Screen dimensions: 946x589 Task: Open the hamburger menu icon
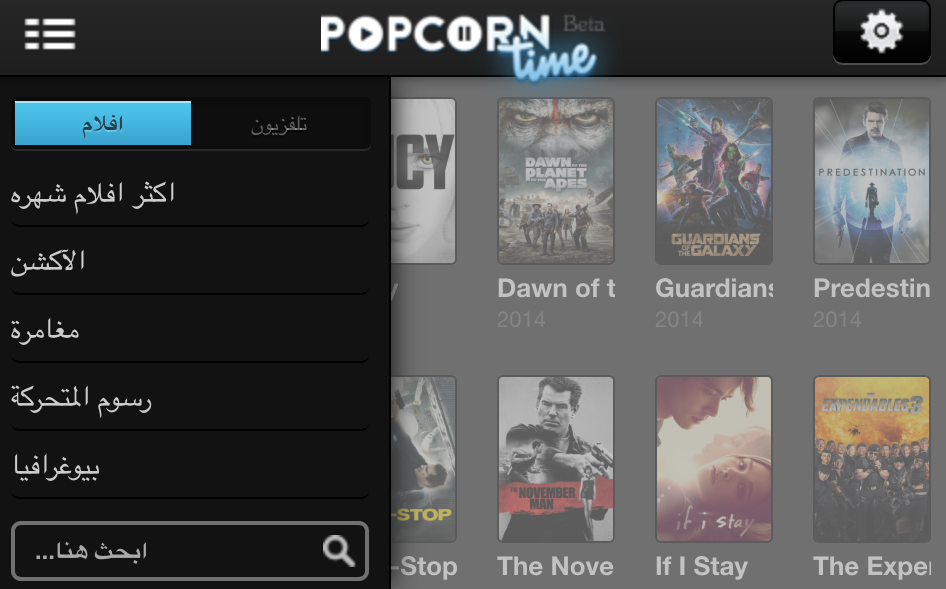coord(50,34)
